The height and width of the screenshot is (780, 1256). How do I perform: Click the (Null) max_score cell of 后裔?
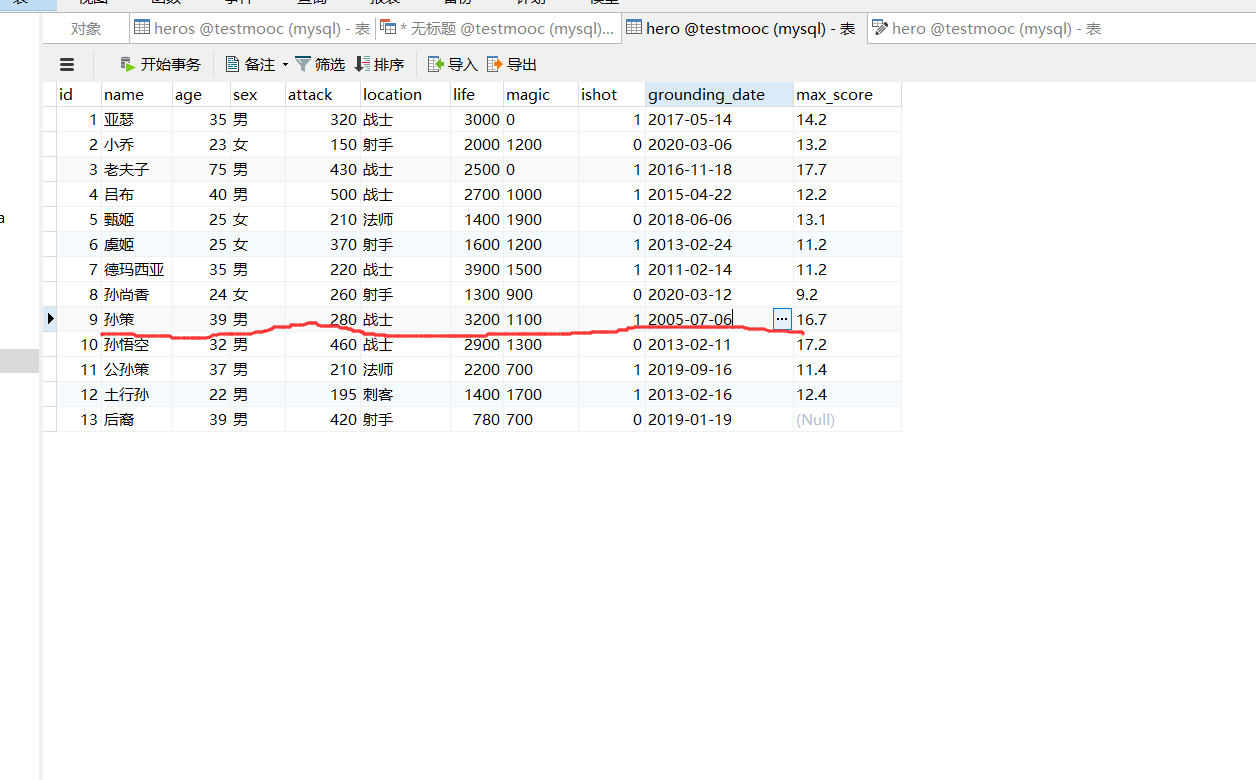(x=848, y=419)
